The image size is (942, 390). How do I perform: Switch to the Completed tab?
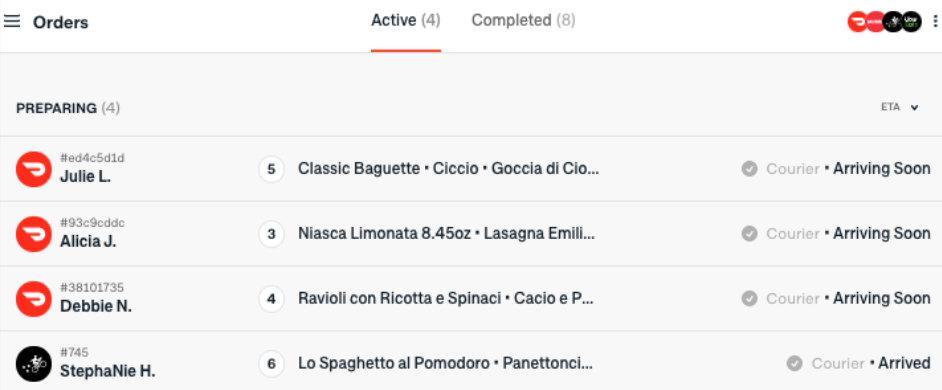coord(523,20)
